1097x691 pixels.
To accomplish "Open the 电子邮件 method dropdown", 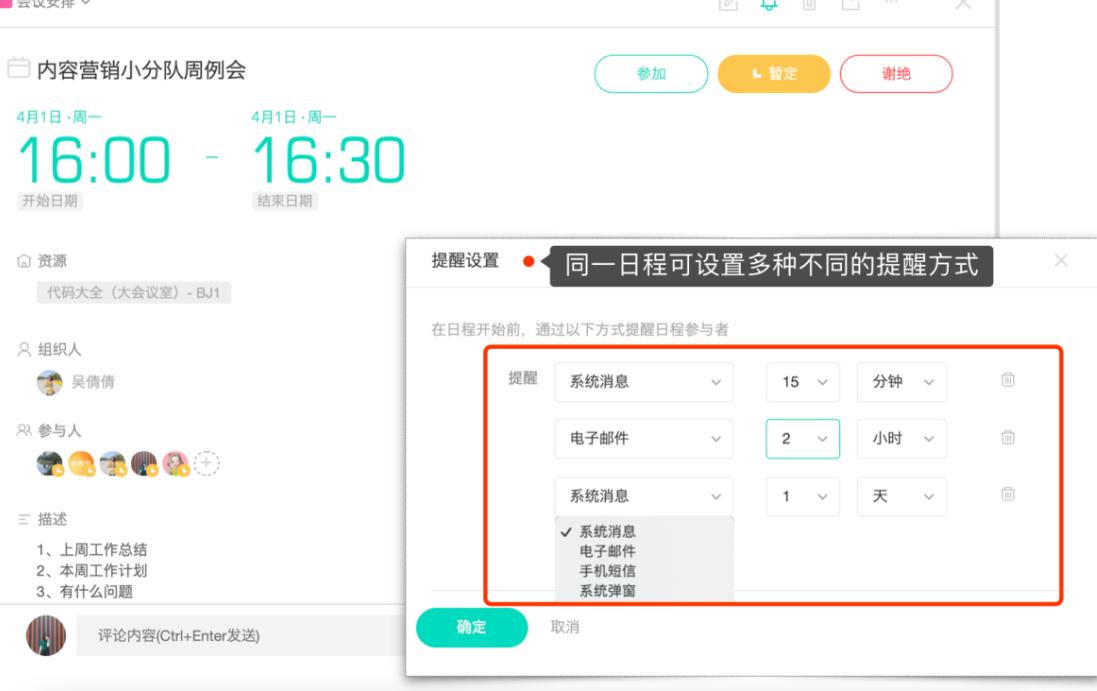I will (x=644, y=439).
